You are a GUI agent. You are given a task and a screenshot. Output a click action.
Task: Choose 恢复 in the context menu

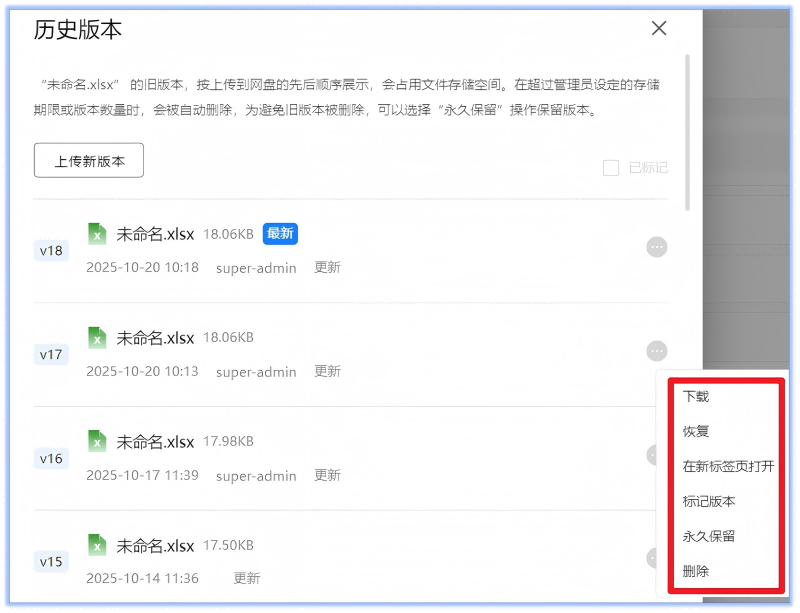pos(696,431)
